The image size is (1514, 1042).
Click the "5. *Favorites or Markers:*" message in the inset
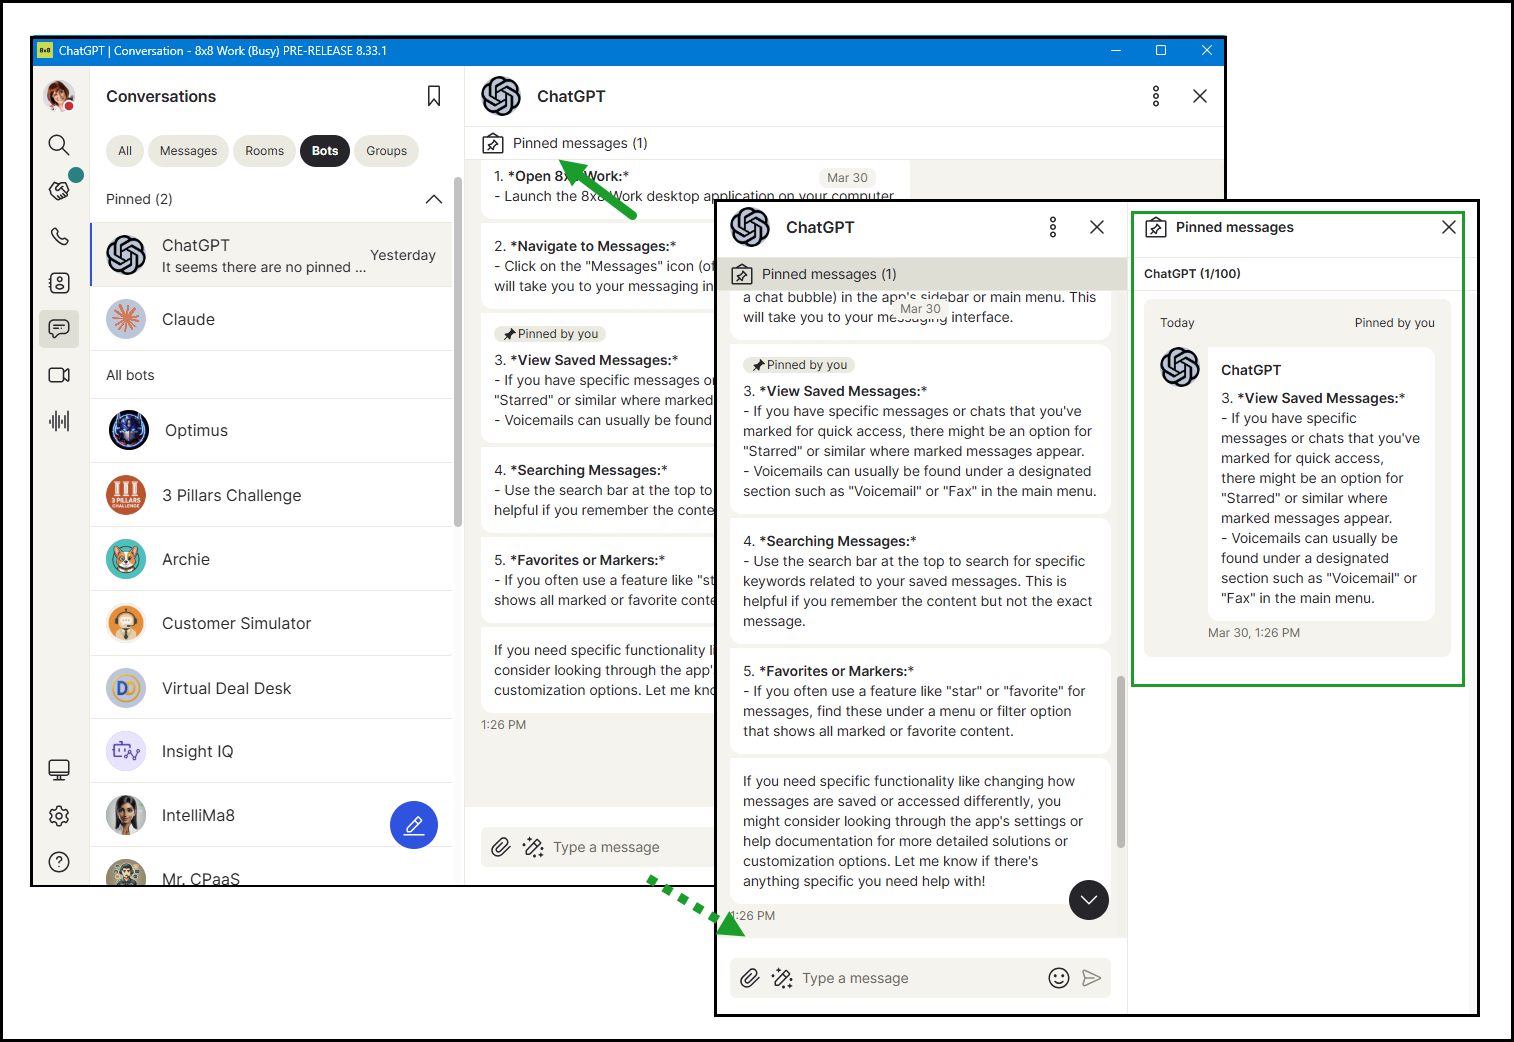(922, 700)
